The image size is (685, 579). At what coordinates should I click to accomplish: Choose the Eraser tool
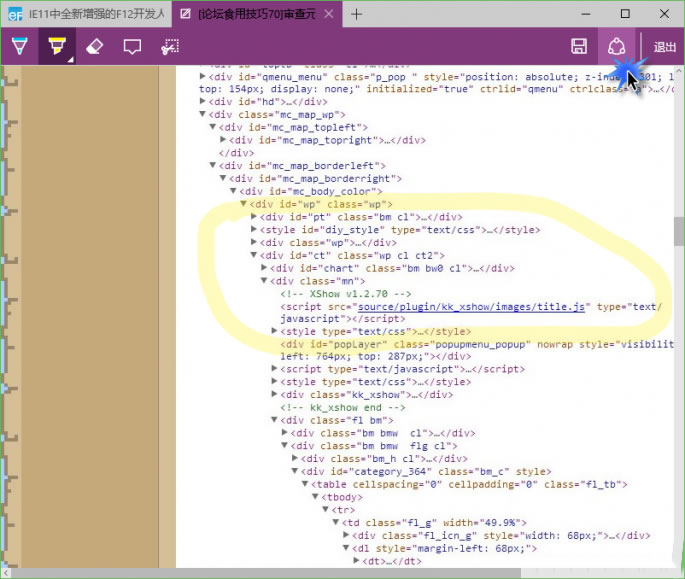point(94,46)
